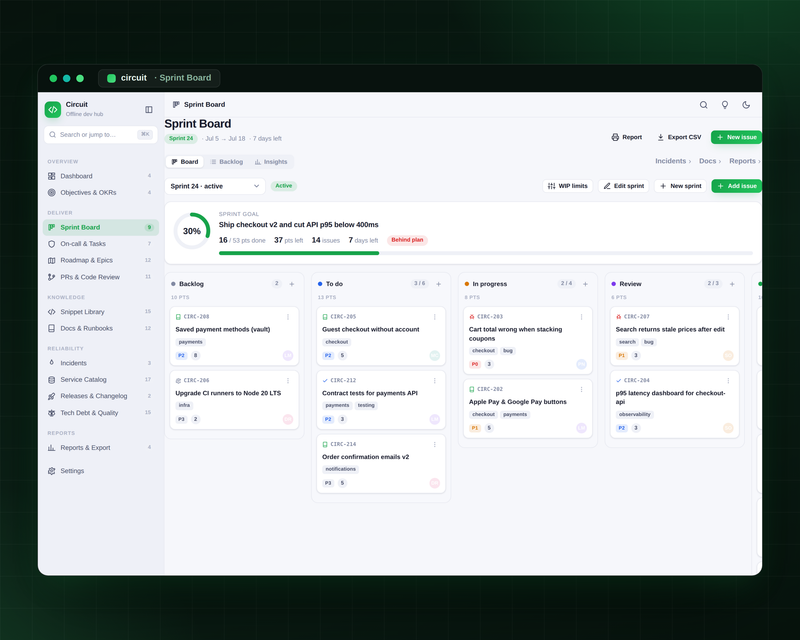Click the New sprint button
The width and height of the screenshot is (800, 640).
click(681, 186)
